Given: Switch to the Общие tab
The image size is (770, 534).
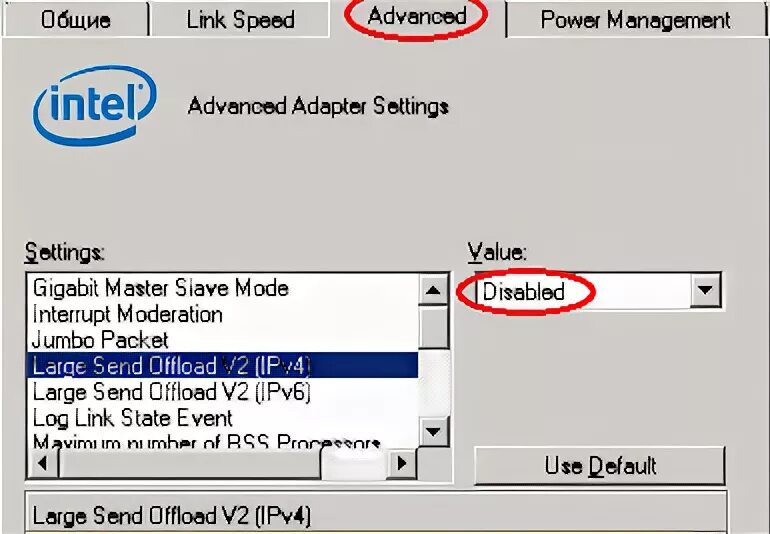Looking at the screenshot, I should coord(75,20).
